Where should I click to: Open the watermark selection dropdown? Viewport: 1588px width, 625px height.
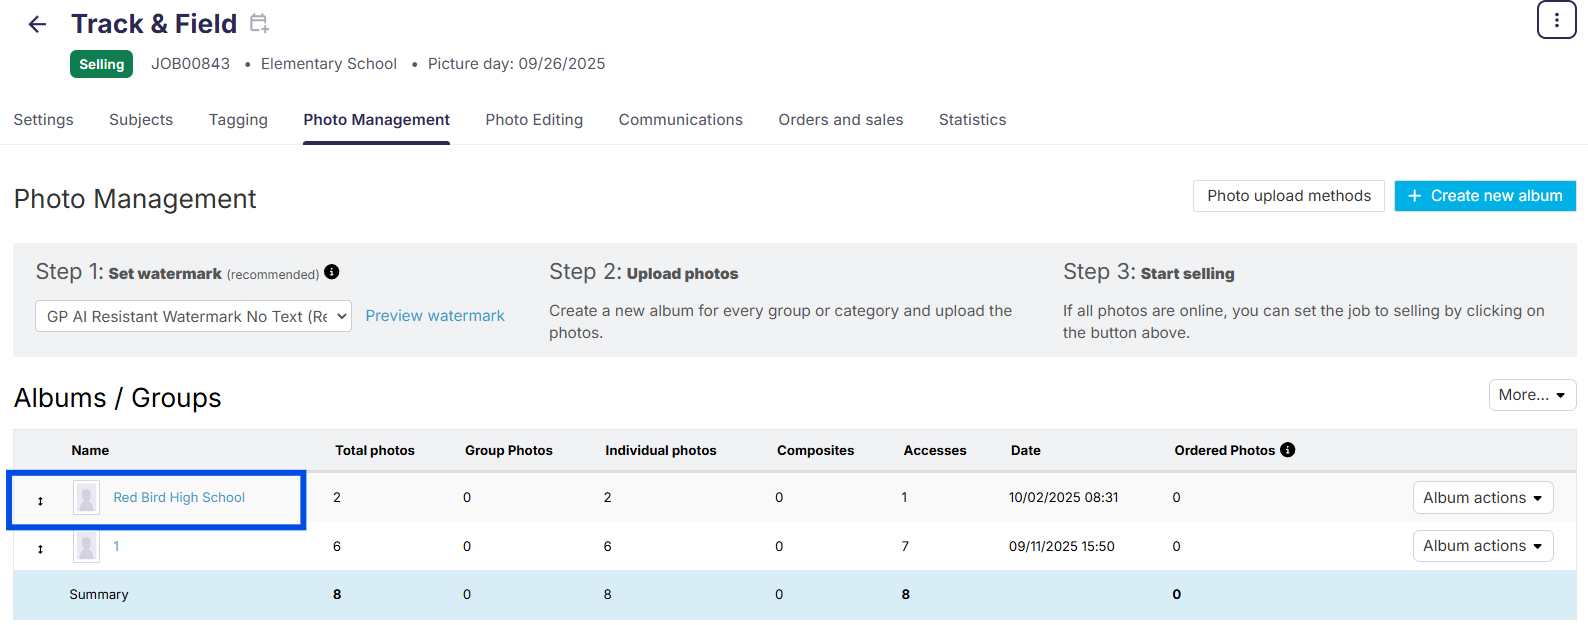[x=193, y=316]
